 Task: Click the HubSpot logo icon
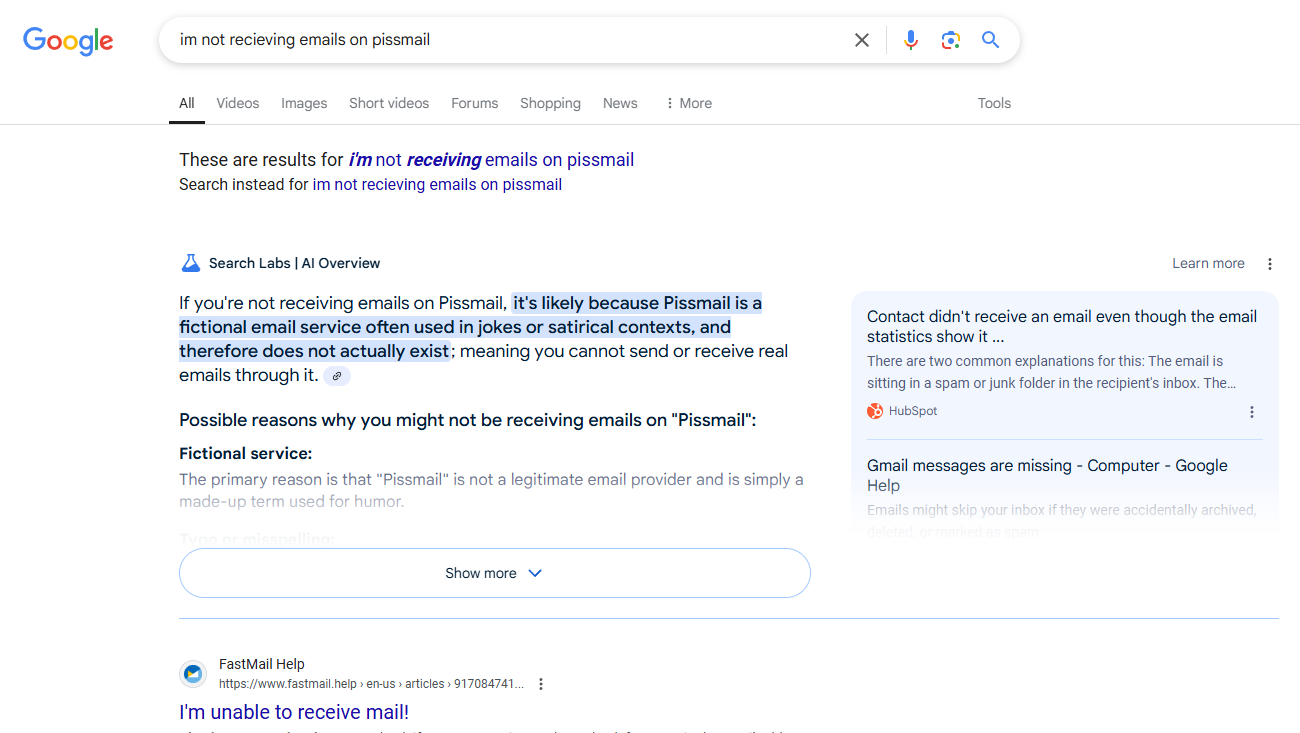(x=875, y=411)
